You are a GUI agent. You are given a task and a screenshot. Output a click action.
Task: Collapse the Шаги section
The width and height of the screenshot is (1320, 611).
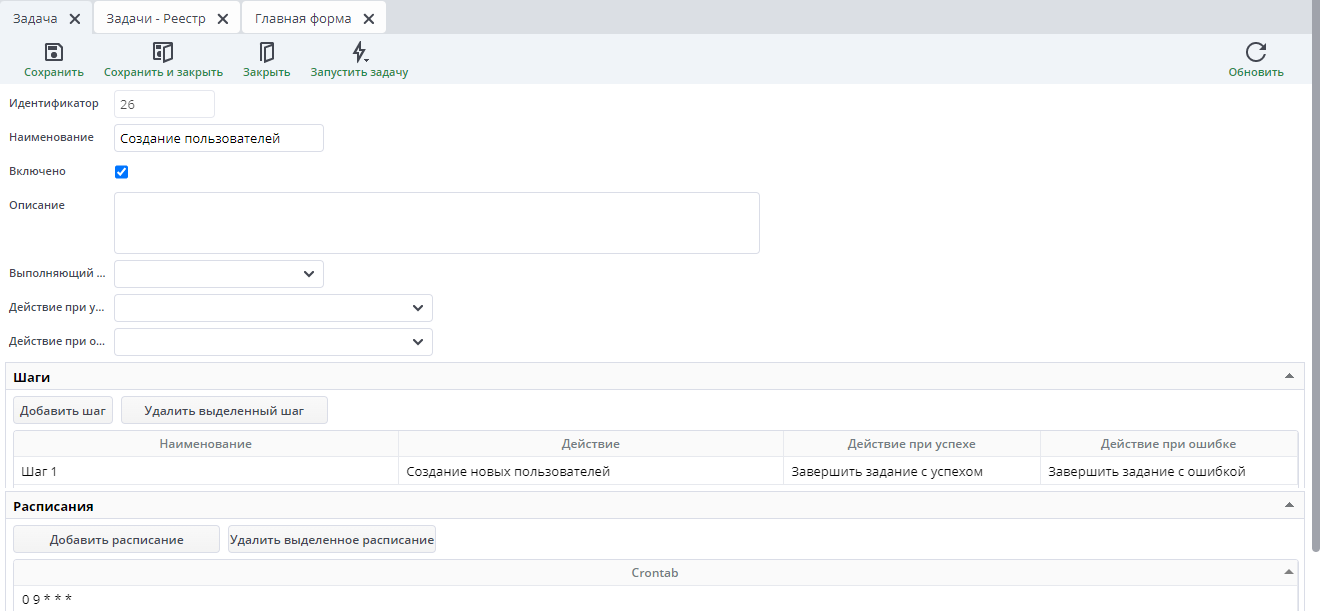pos(1289,377)
